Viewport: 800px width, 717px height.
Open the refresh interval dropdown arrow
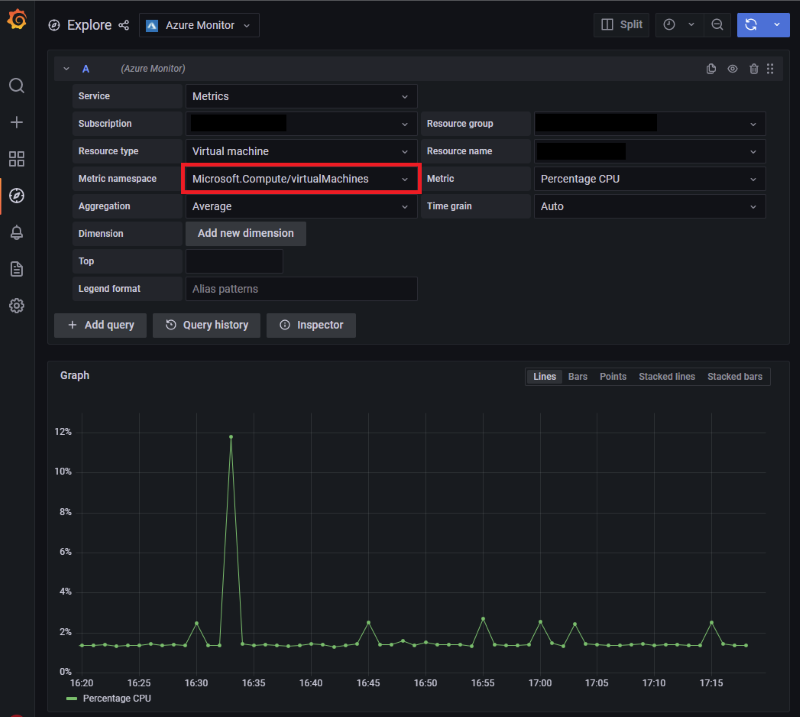(x=777, y=24)
